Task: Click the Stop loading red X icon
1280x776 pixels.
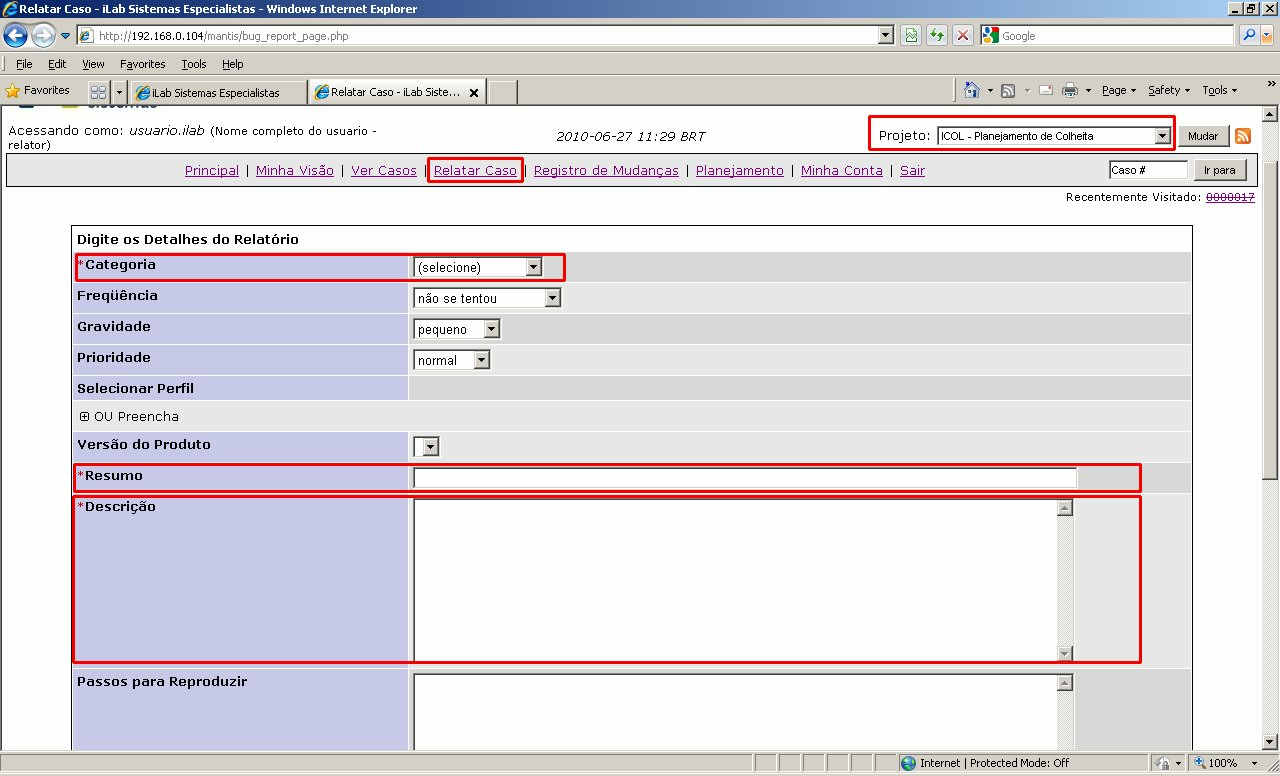Action: point(963,36)
